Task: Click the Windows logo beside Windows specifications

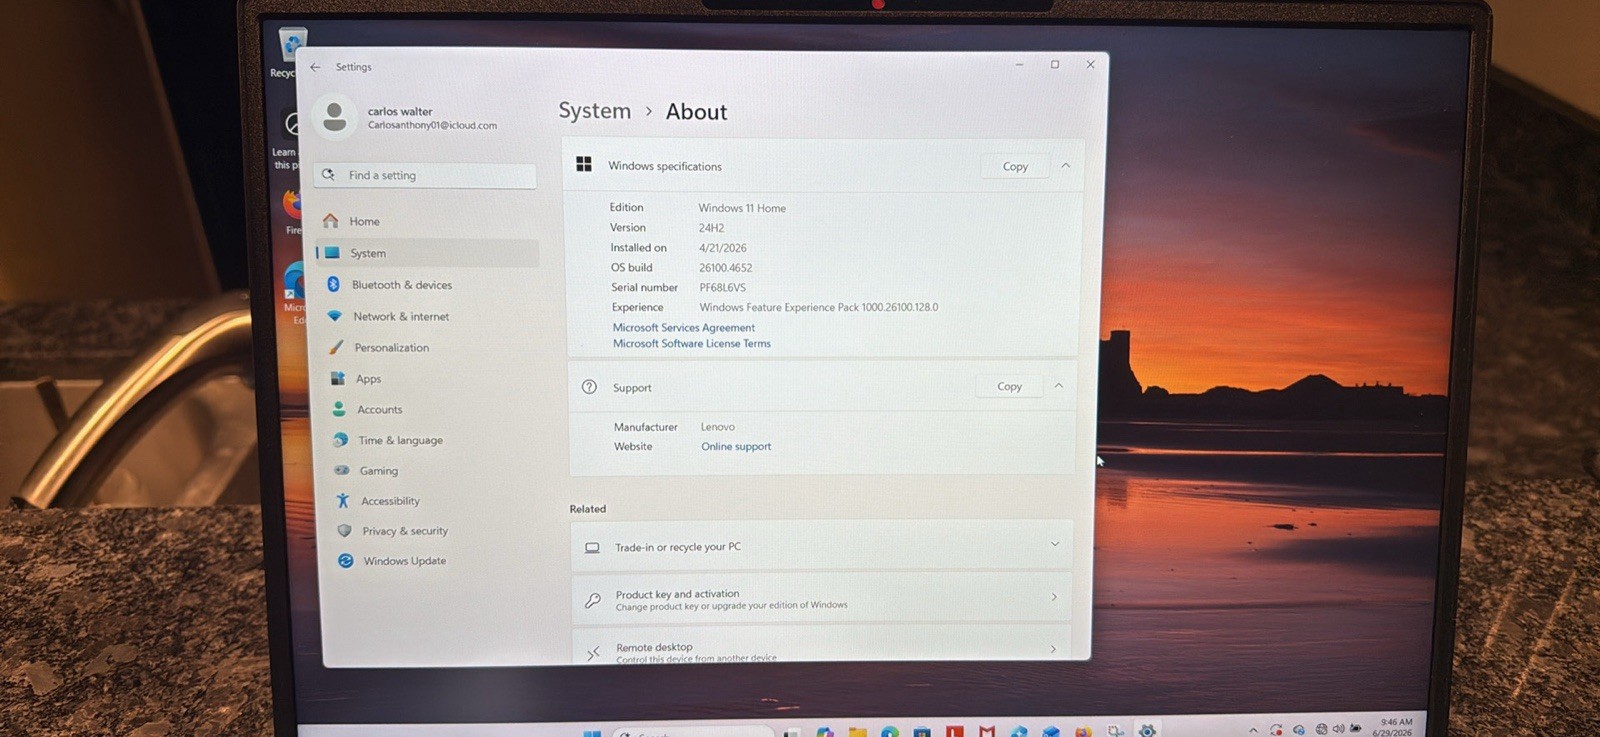Action: click(584, 164)
